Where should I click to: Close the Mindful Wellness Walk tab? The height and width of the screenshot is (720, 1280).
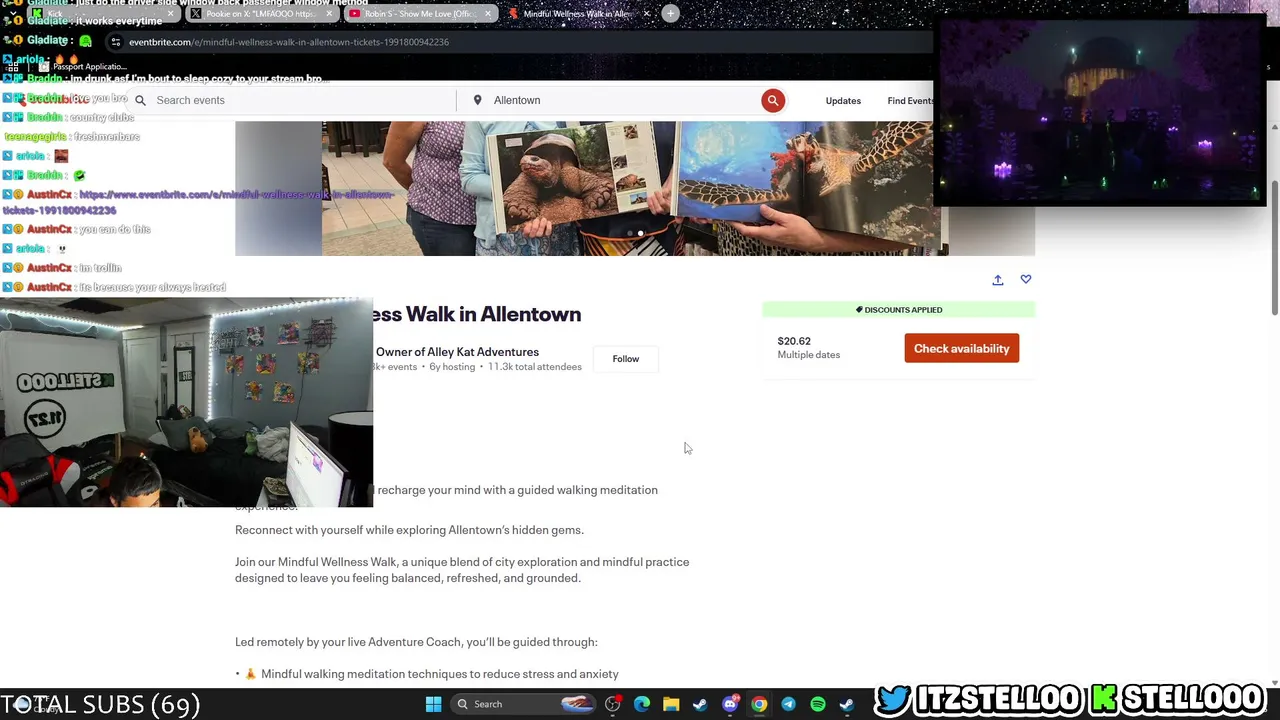(x=647, y=14)
